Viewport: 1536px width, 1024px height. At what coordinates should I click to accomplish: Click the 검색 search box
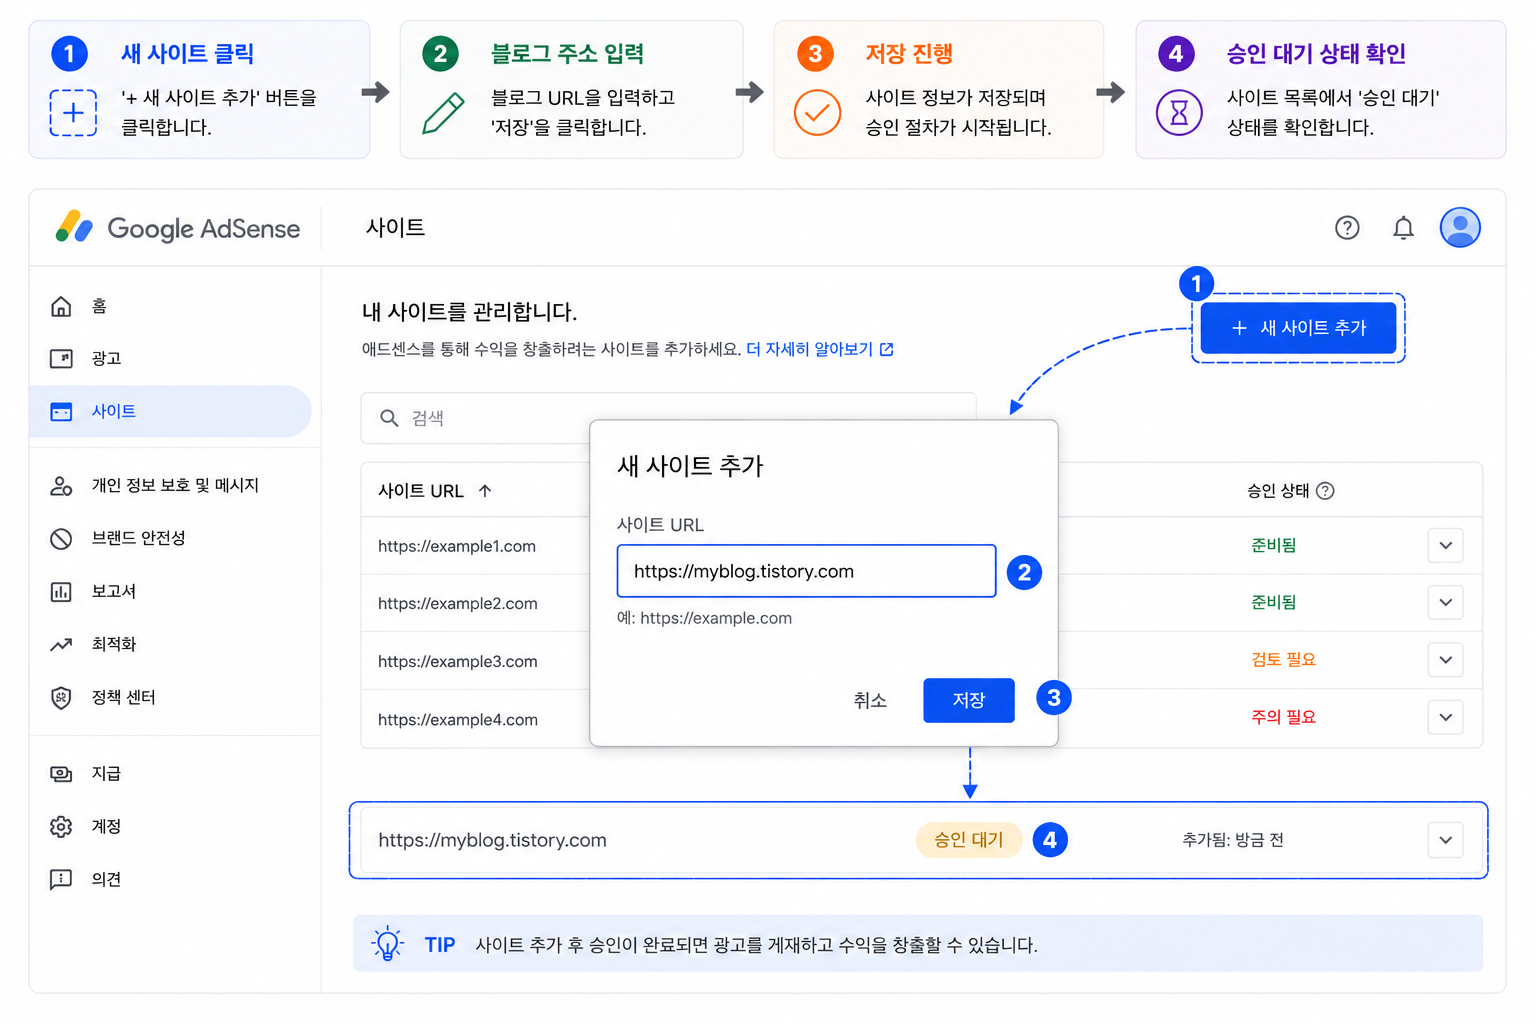pyautogui.click(x=668, y=418)
